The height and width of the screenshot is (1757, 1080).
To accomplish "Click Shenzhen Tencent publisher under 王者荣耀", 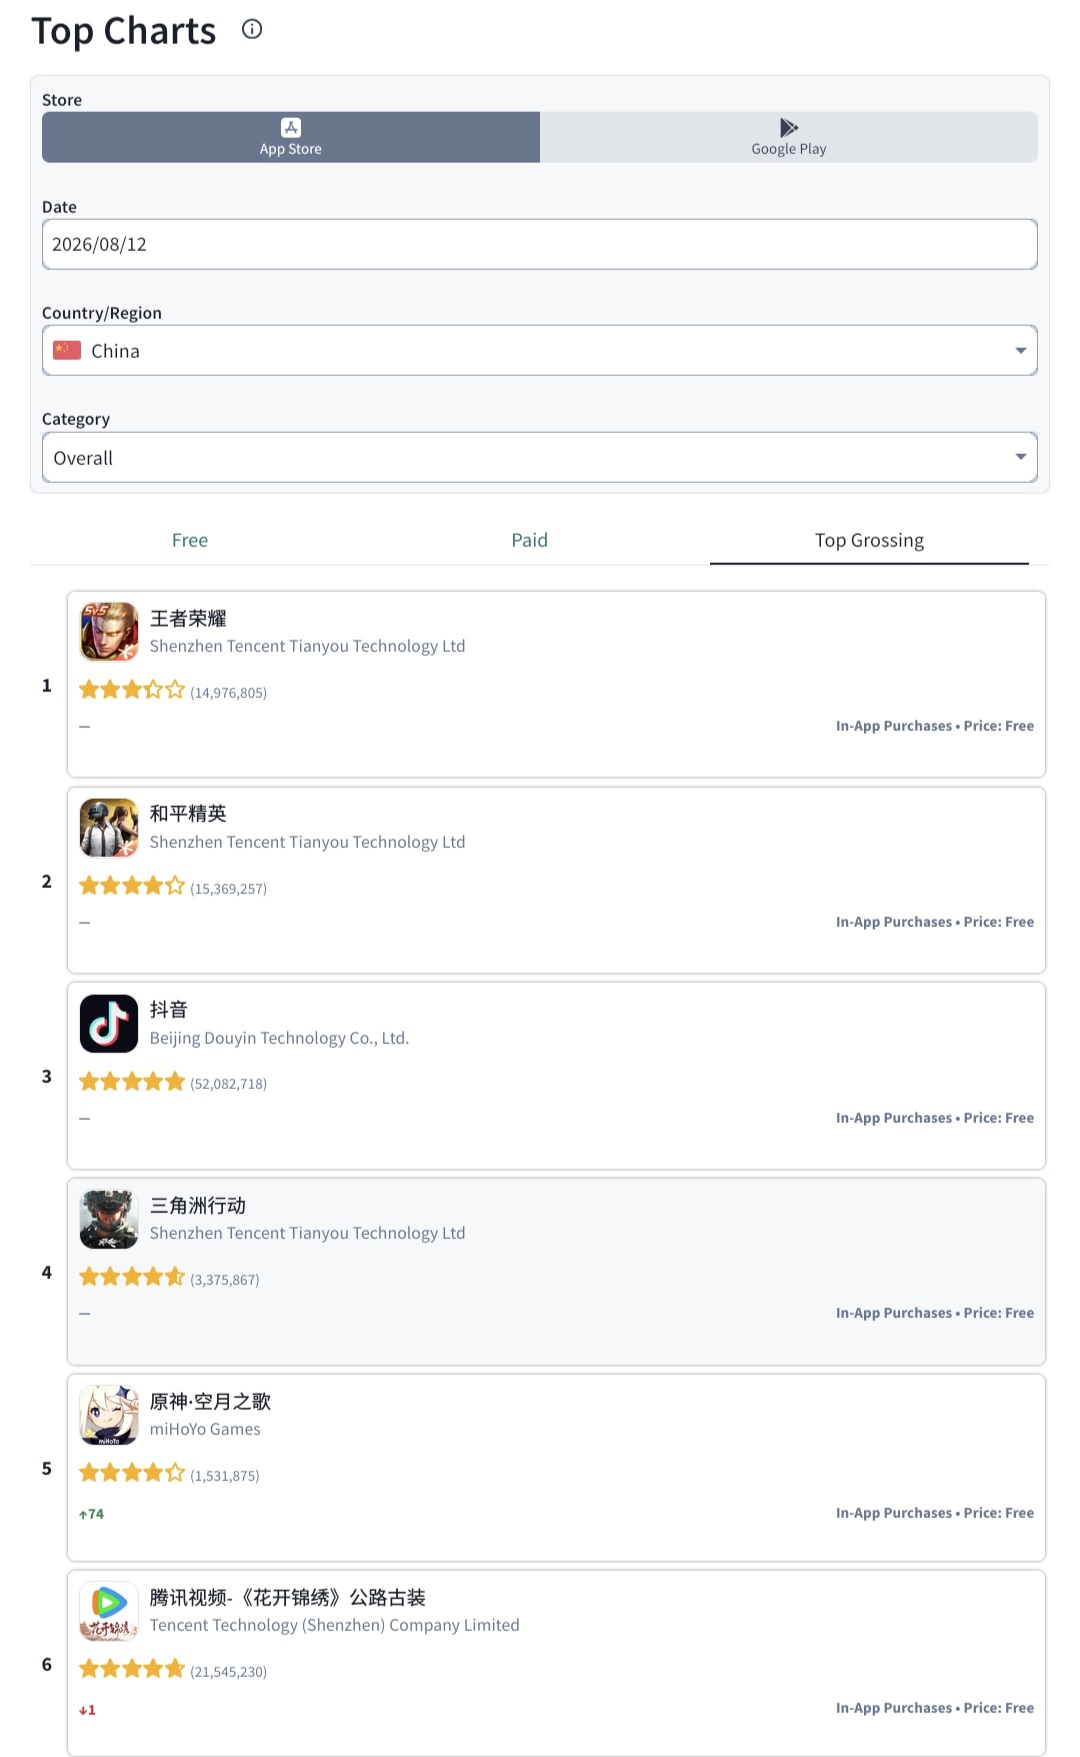I will (x=308, y=646).
